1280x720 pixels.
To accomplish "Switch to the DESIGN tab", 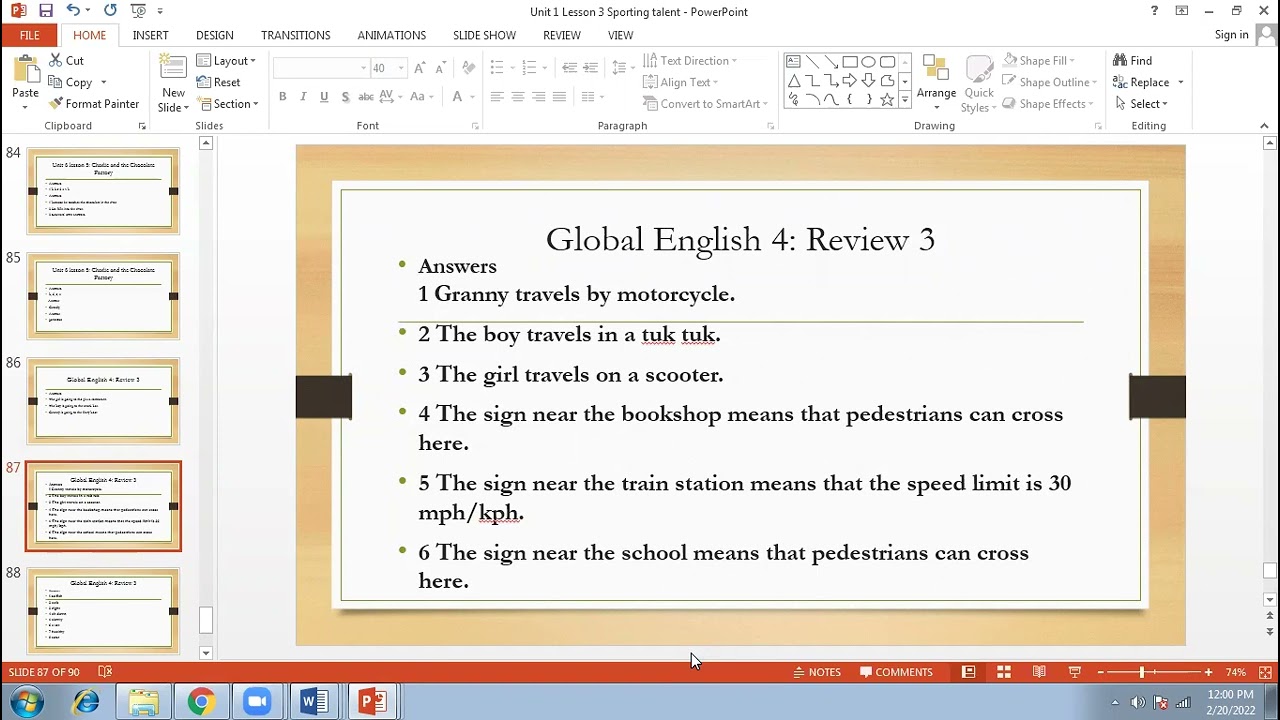I will click(x=215, y=35).
